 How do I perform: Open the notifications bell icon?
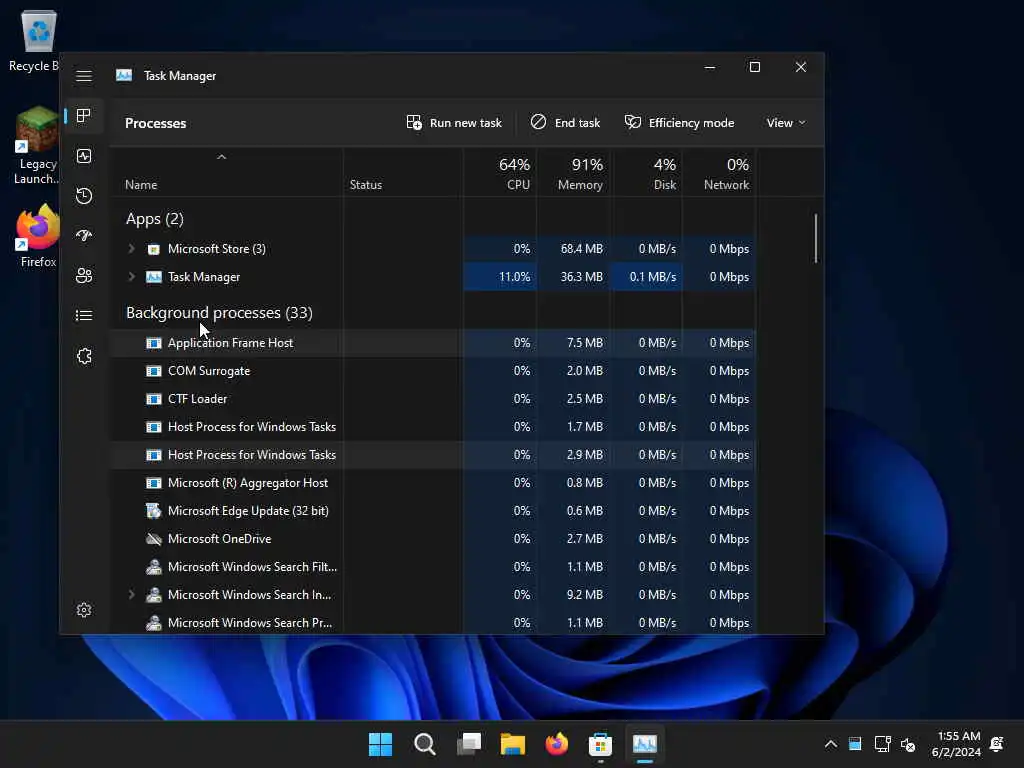pos(997,744)
